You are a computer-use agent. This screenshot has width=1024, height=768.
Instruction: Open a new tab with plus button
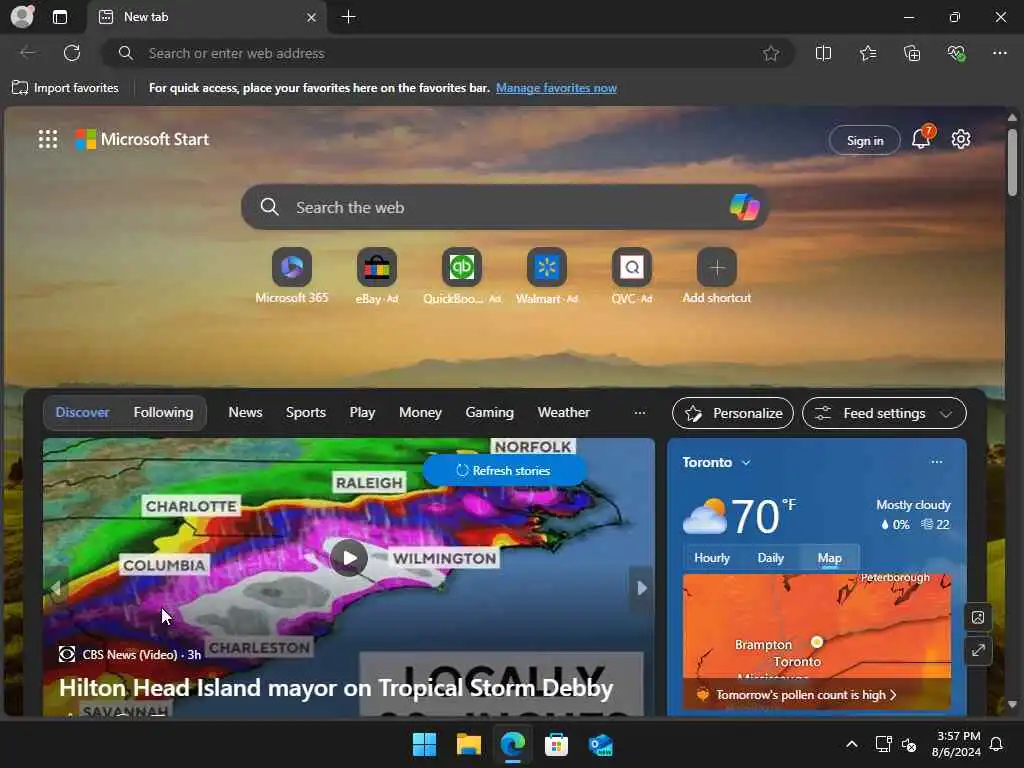(x=349, y=17)
